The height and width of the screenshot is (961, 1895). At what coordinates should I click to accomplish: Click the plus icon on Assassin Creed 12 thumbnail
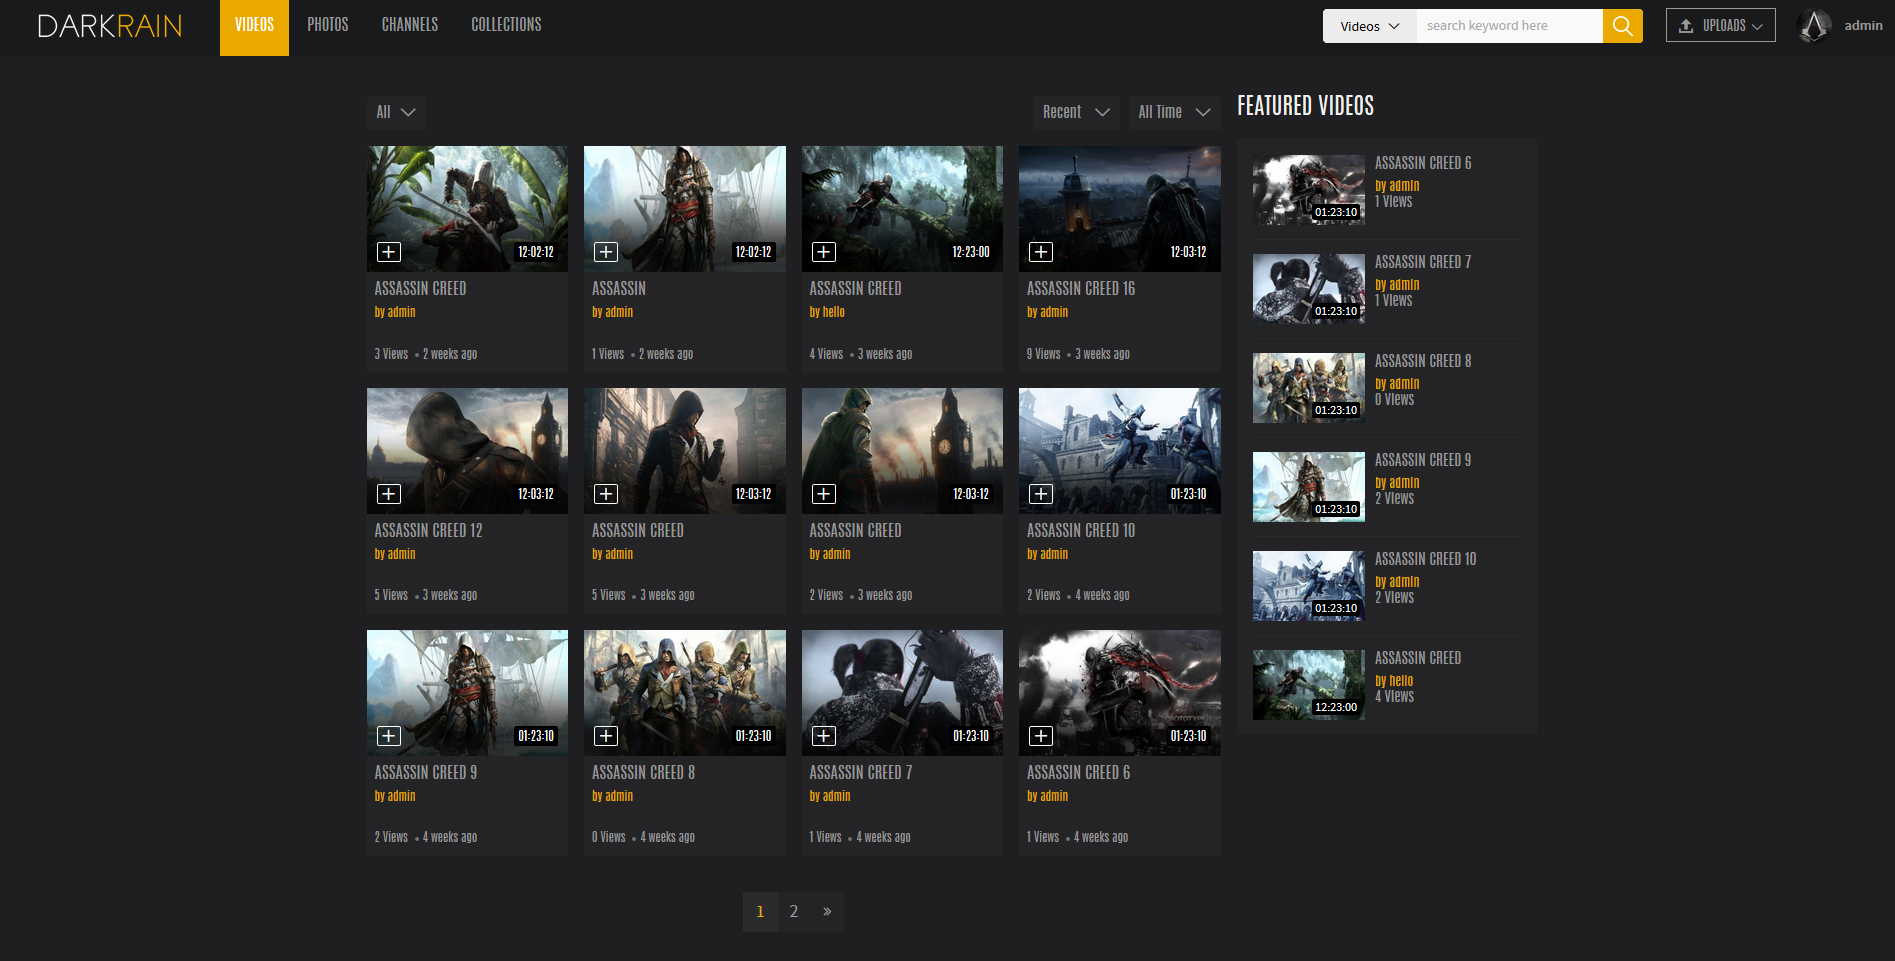point(389,494)
